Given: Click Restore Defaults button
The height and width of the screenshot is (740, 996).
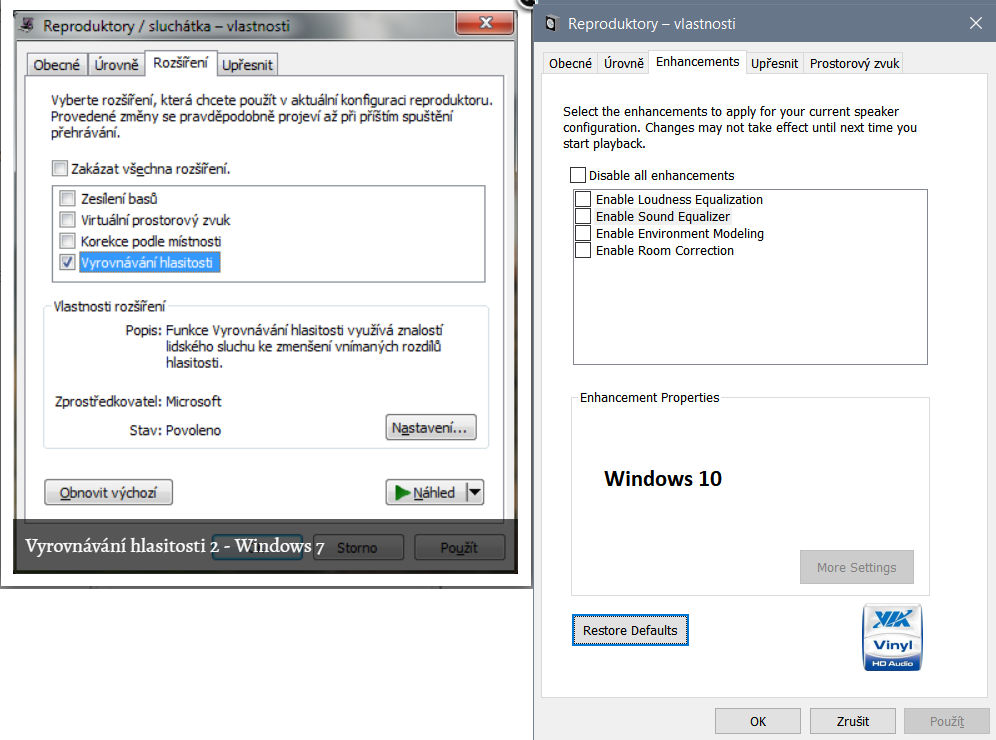Looking at the screenshot, I should click(630, 630).
